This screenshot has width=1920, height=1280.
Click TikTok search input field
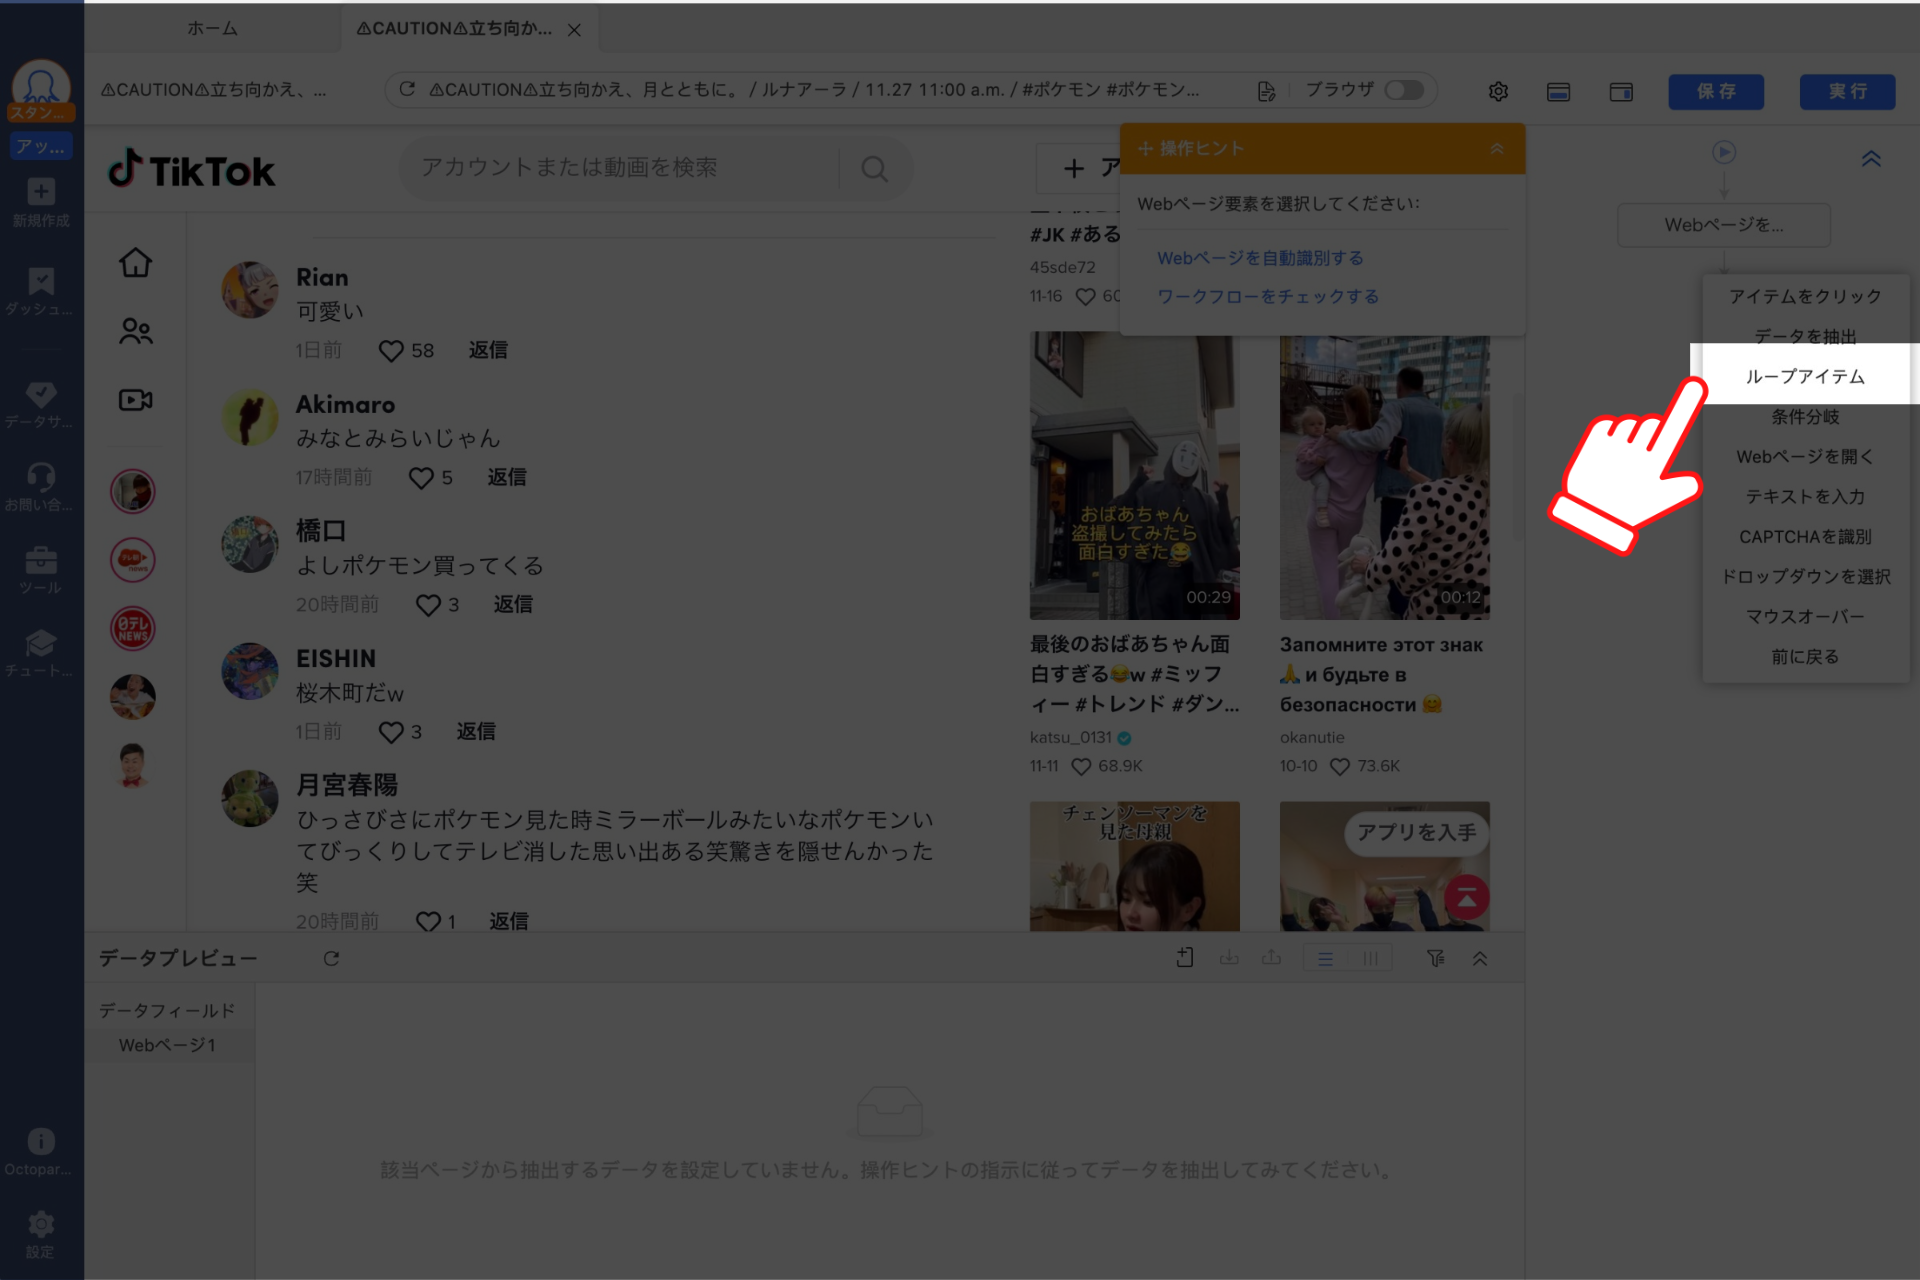pyautogui.click(x=620, y=168)
